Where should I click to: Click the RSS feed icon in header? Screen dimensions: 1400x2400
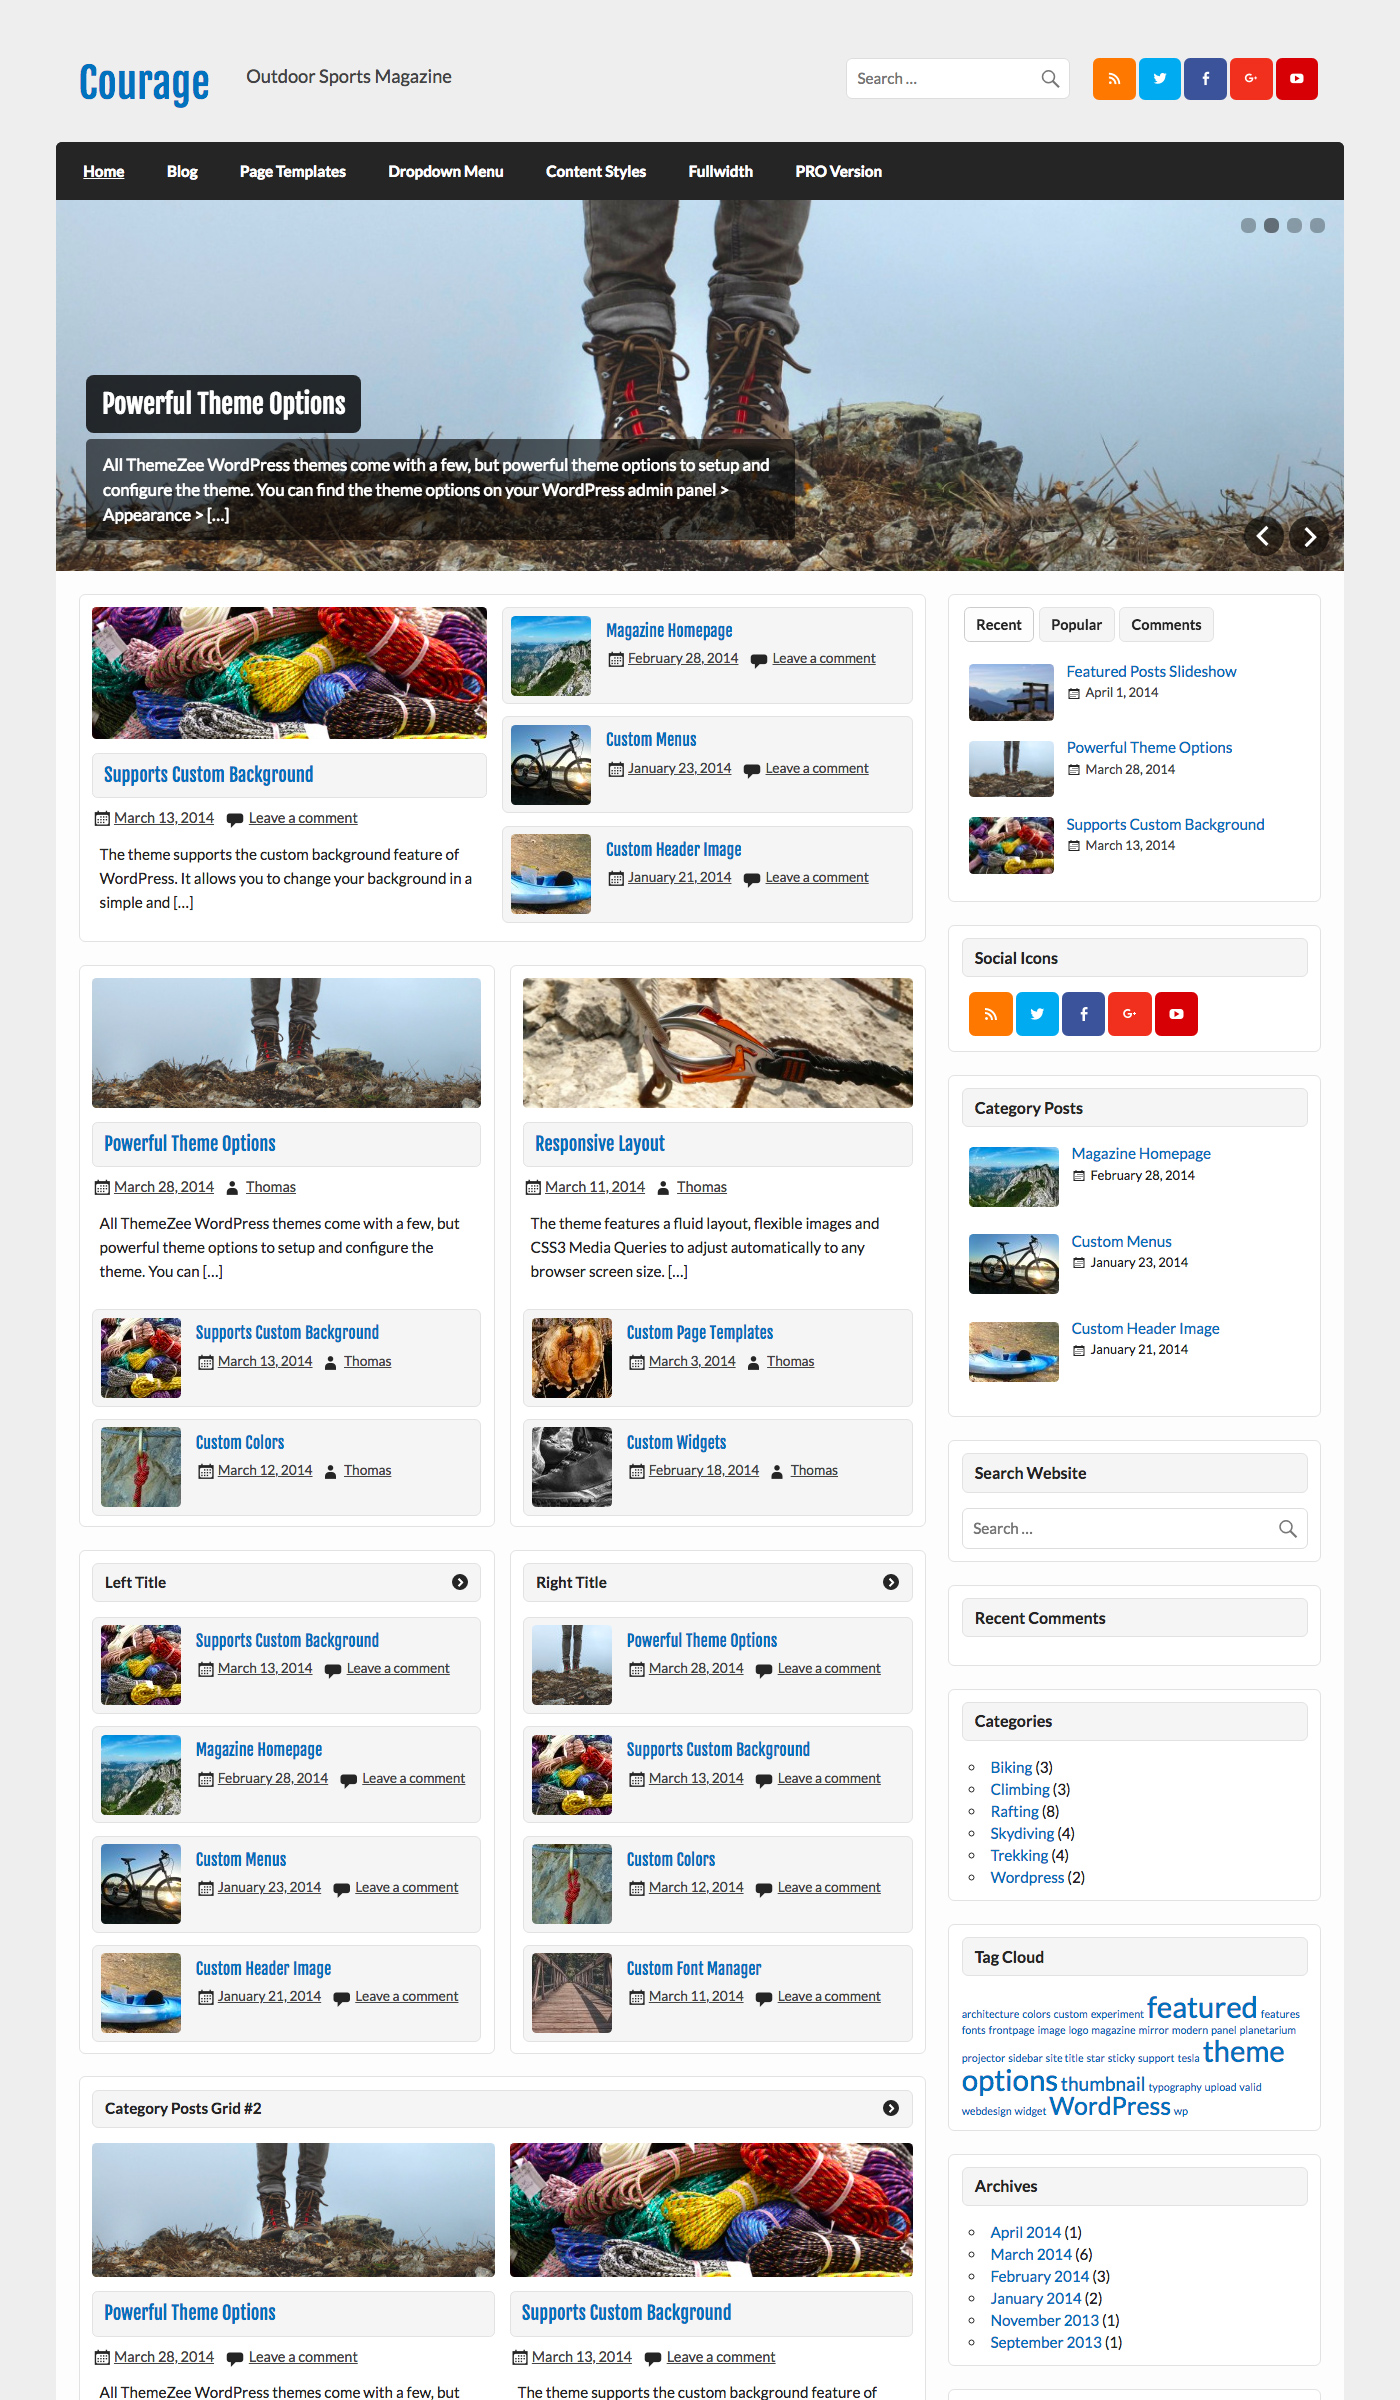[x=1114, y=79]
